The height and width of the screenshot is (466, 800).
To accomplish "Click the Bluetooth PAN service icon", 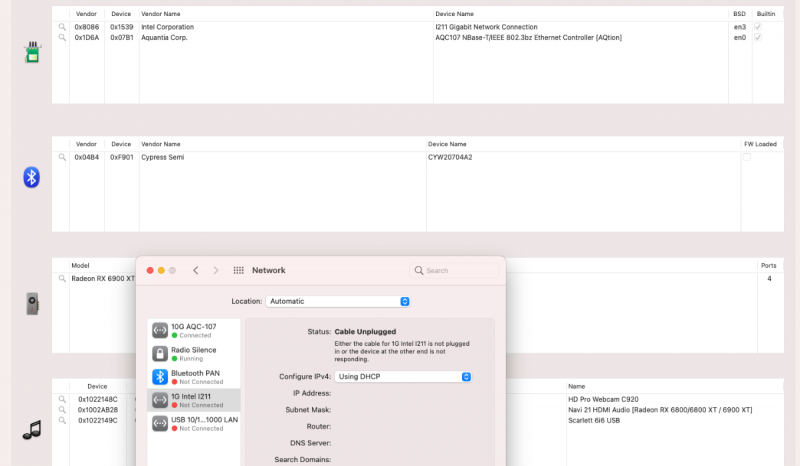I will tap(160, 377).
